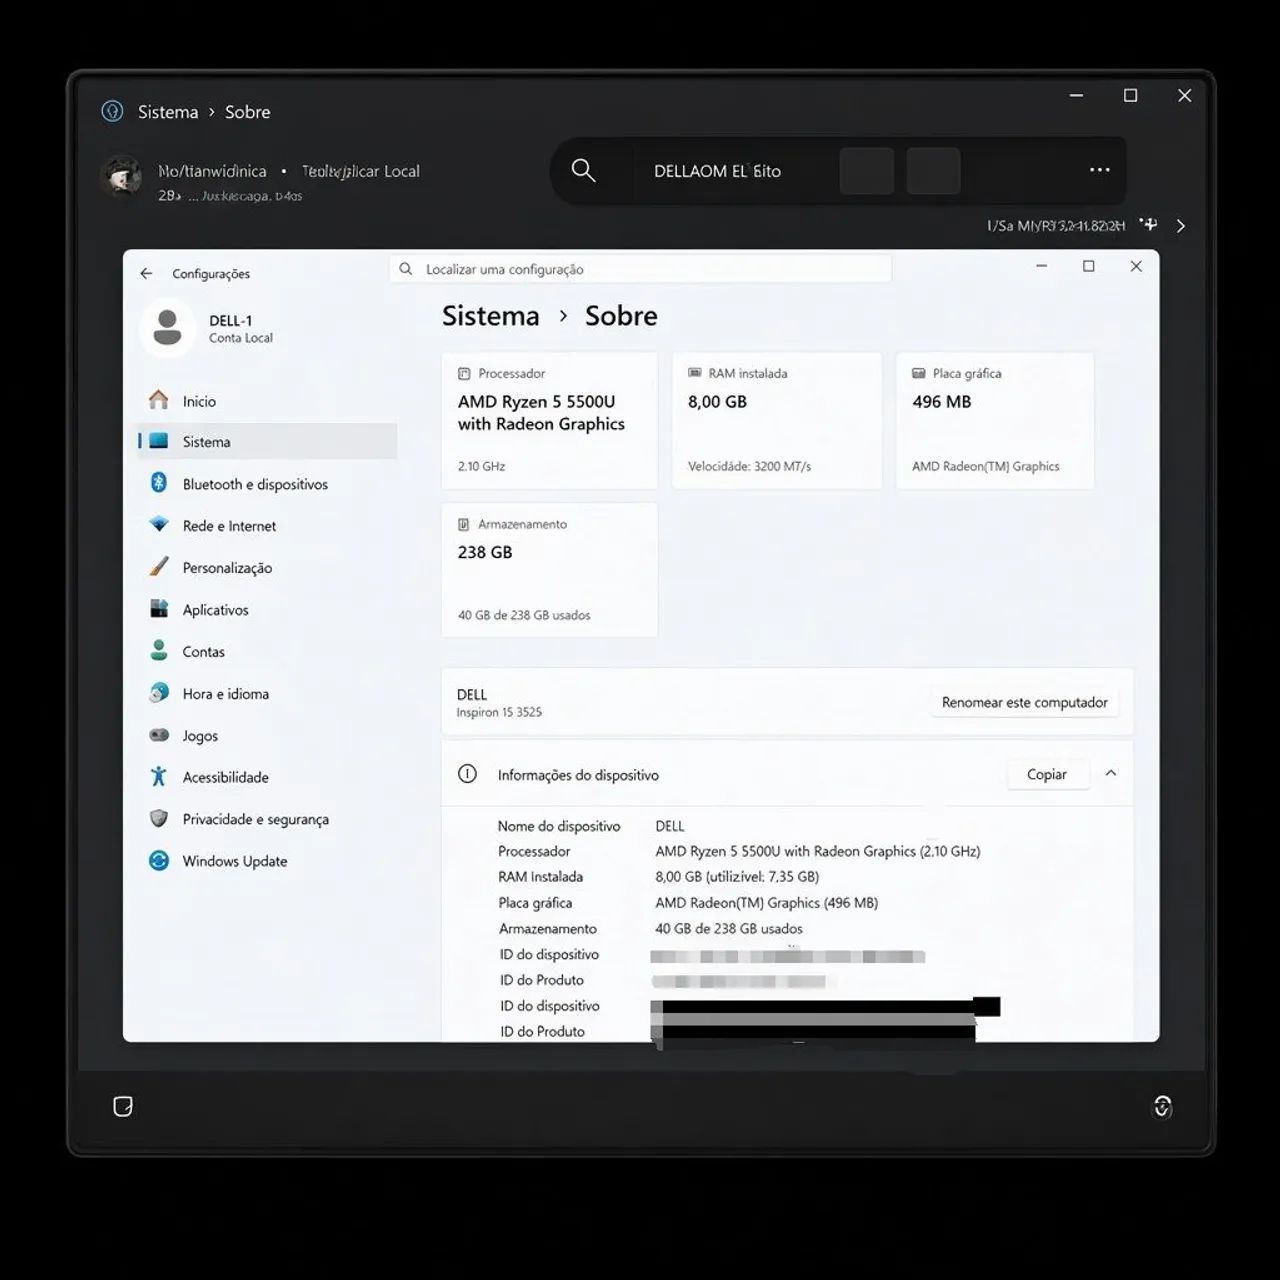Screen dimensions: 1280x1280
Task: Open the three-dots overflow menu
Action: point(1099,170)
